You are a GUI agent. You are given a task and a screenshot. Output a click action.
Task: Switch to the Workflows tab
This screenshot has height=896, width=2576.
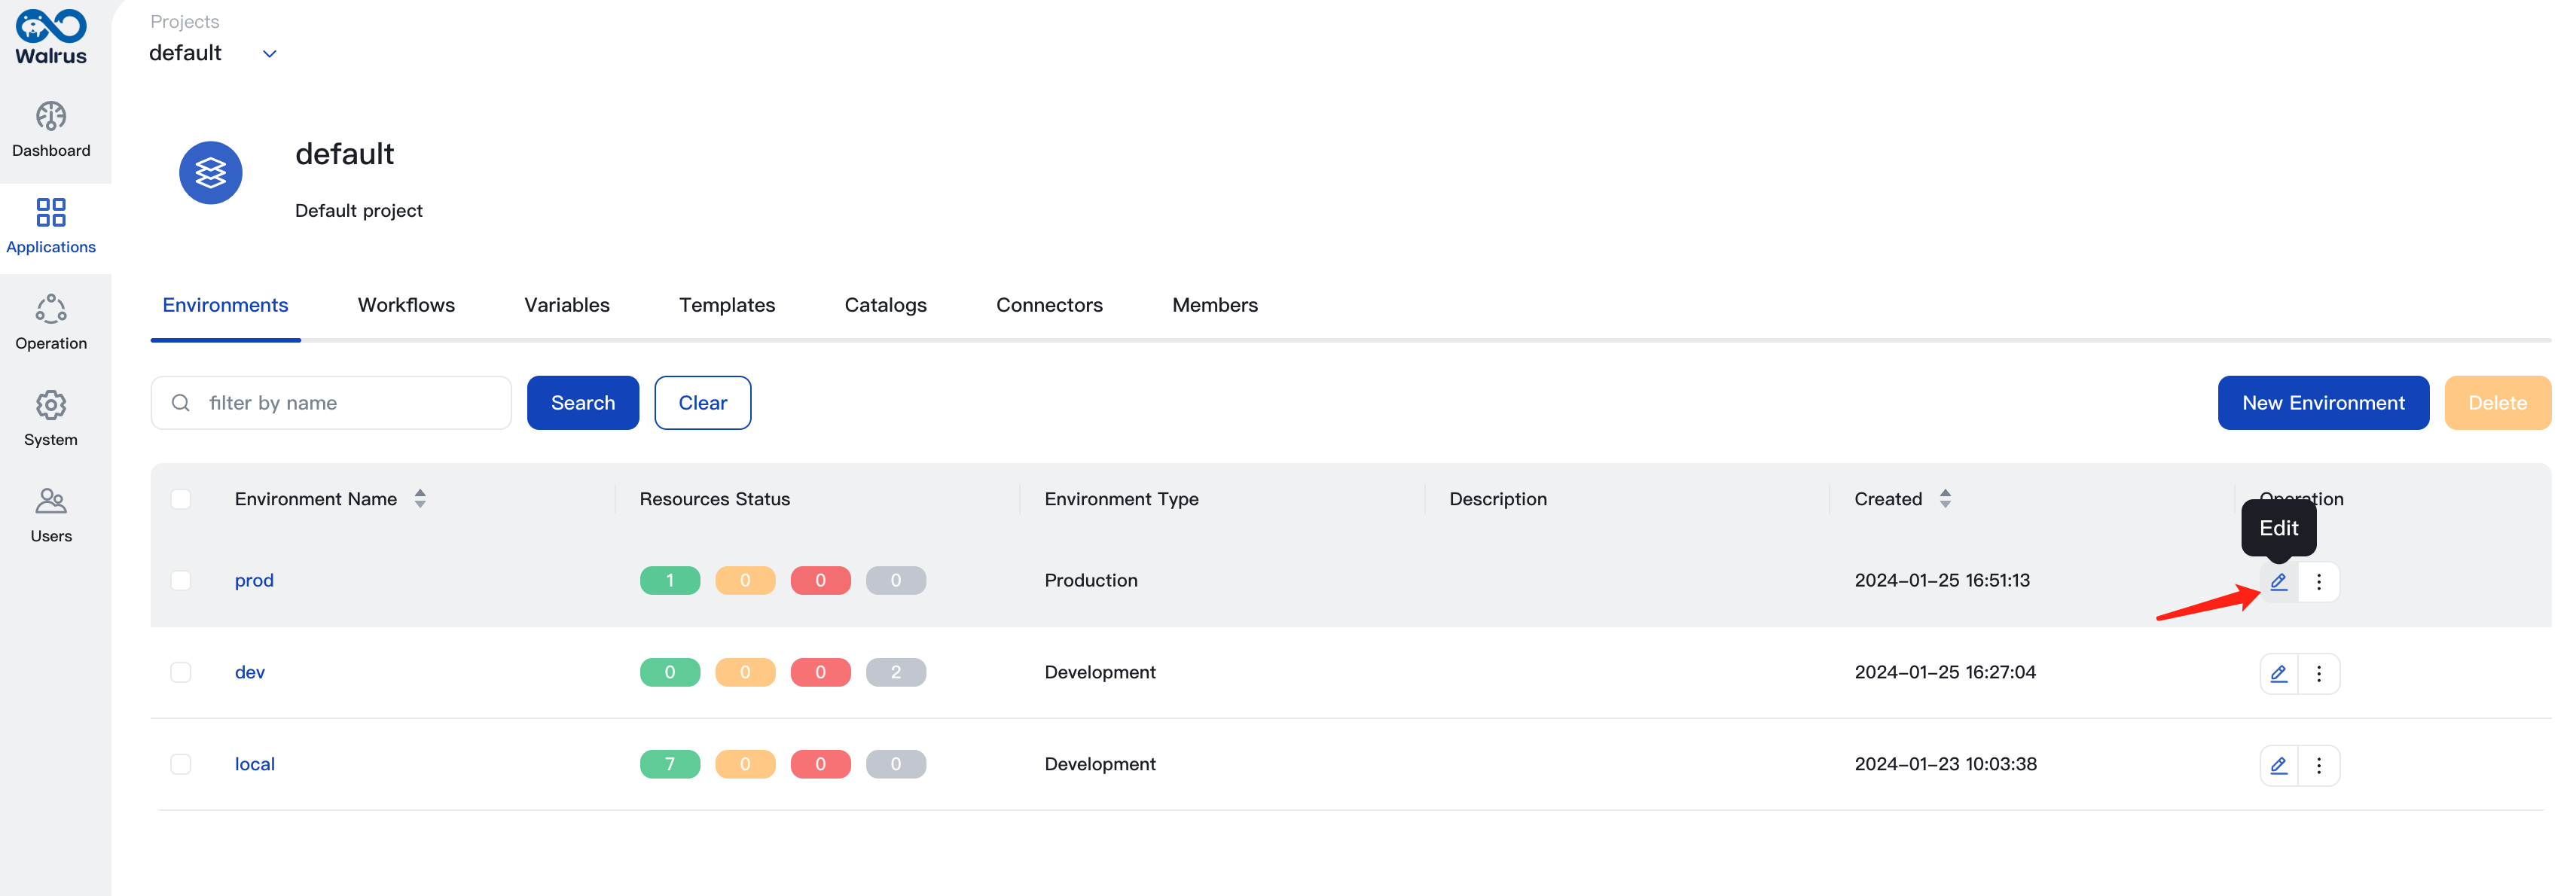click(406, 303)
